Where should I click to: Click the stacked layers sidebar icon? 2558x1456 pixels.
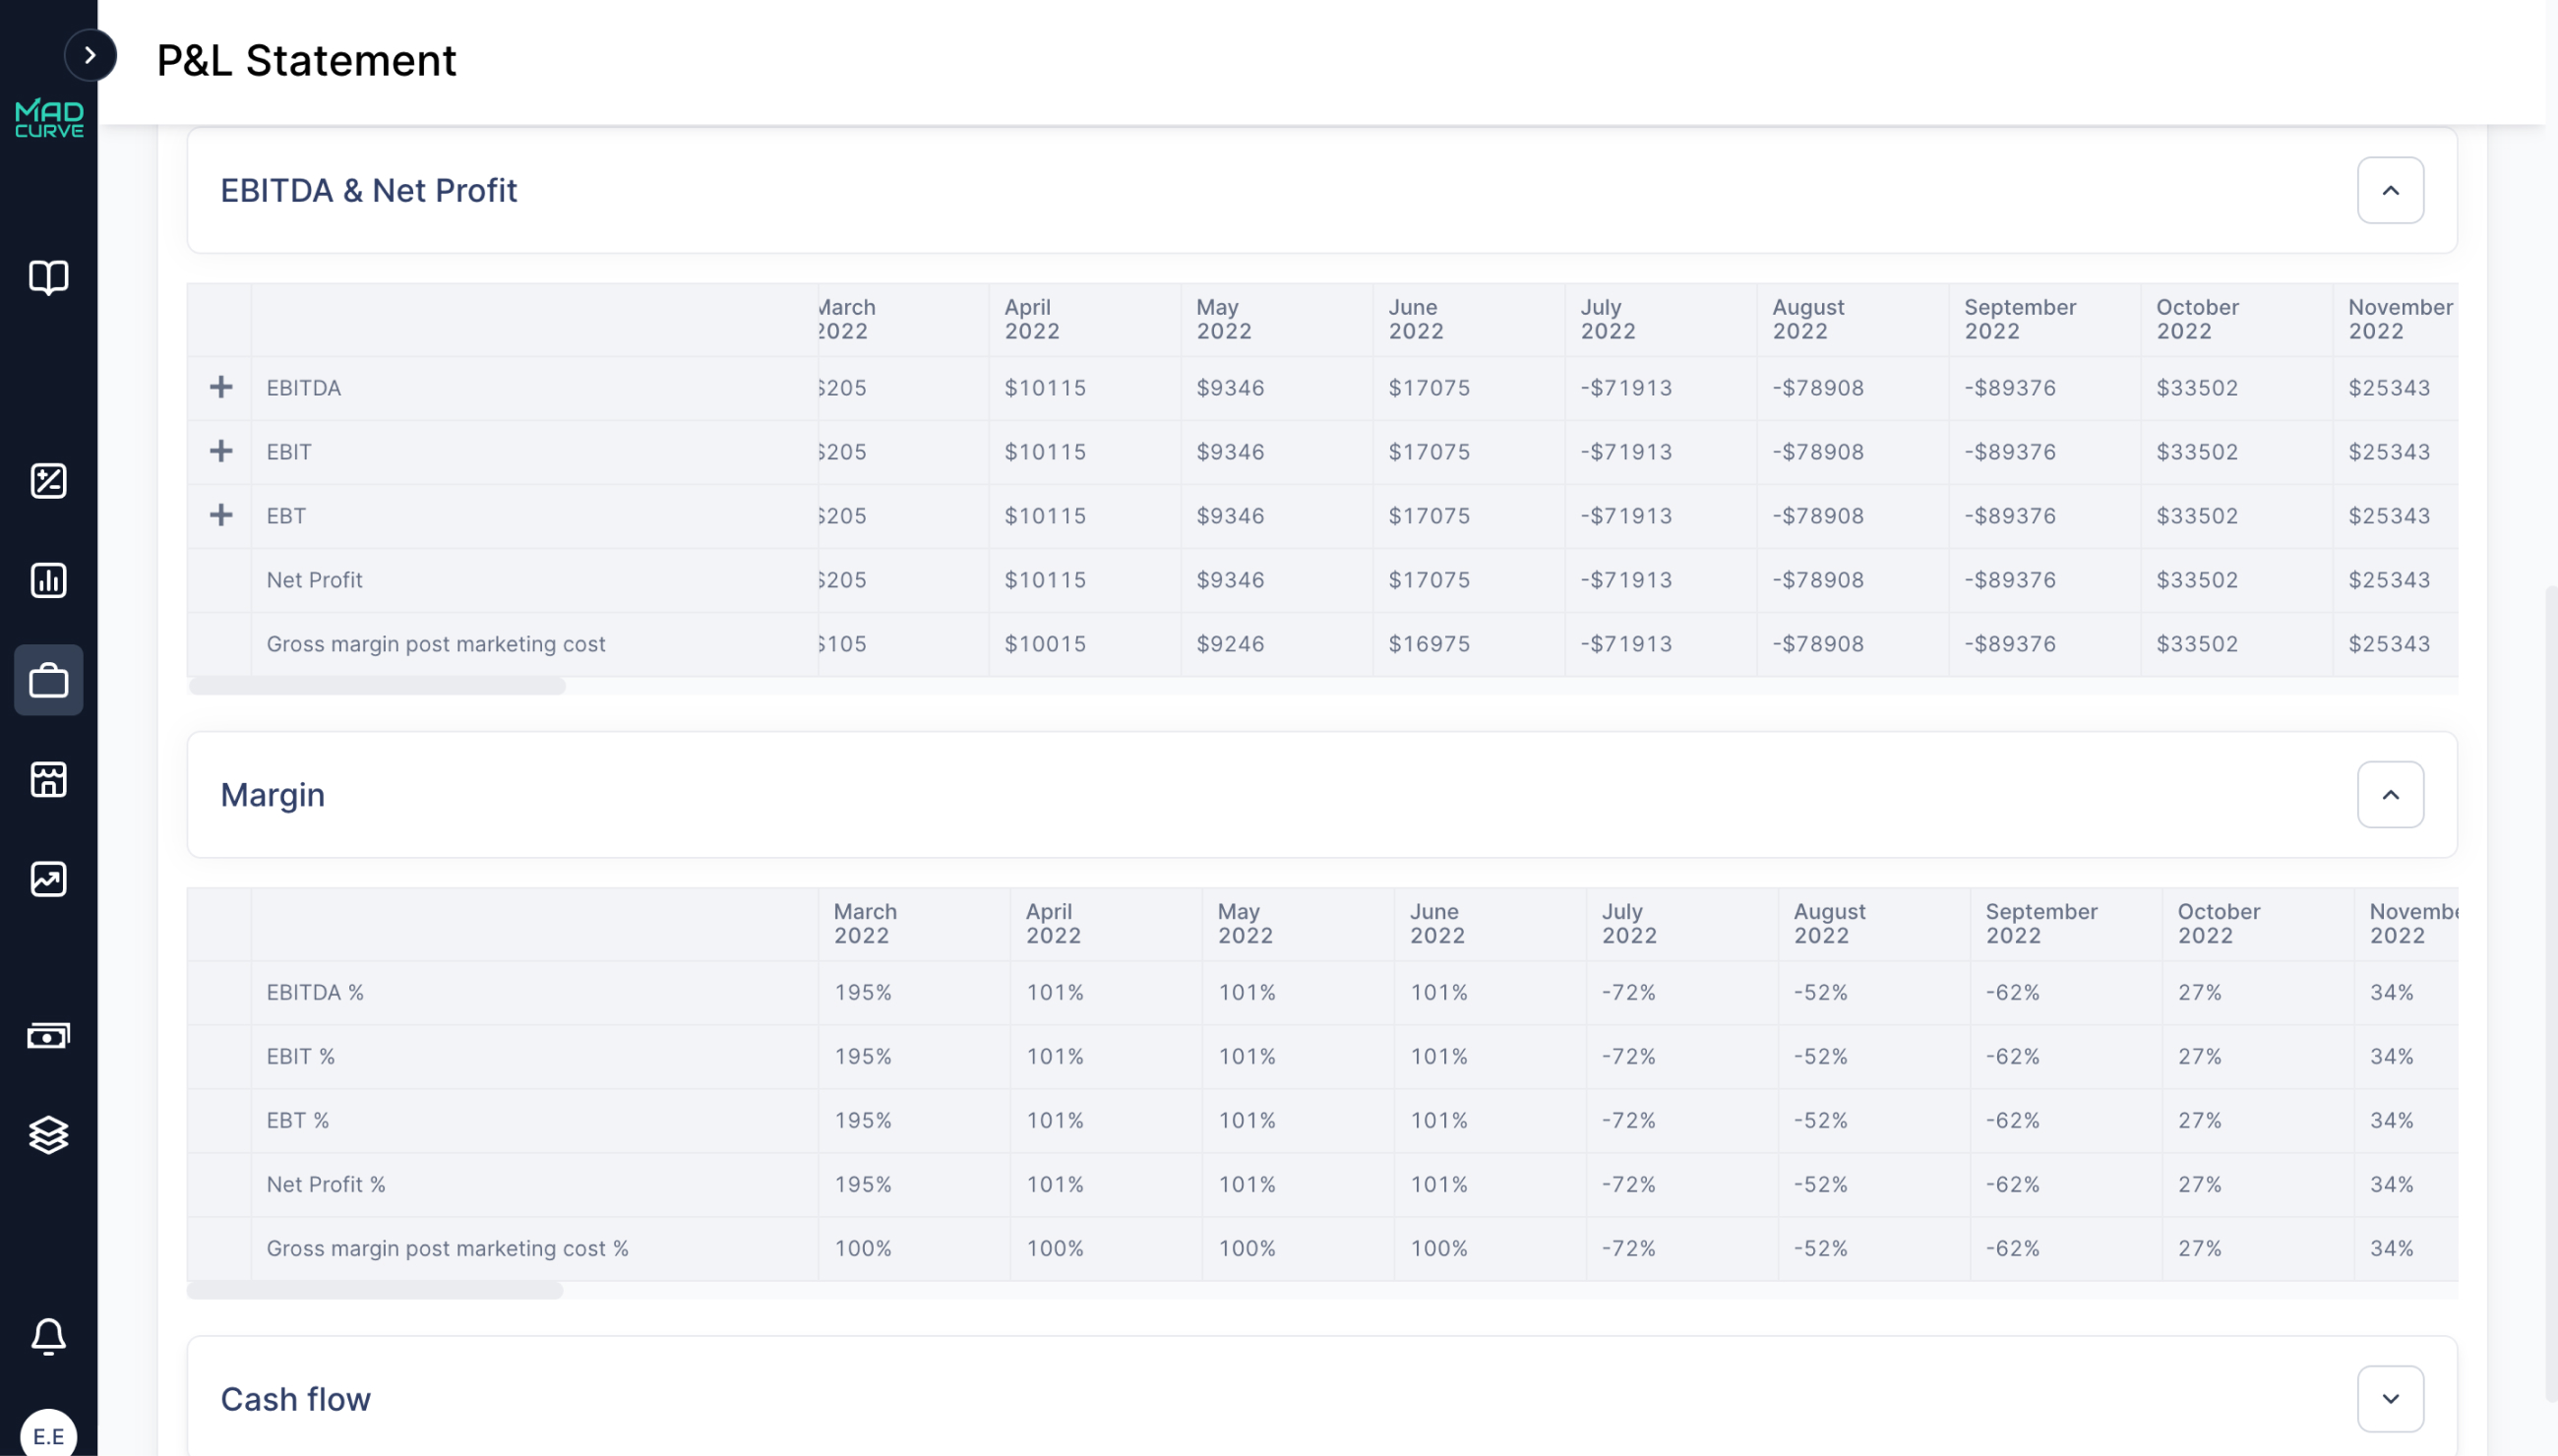click(x=48, y=1135)
